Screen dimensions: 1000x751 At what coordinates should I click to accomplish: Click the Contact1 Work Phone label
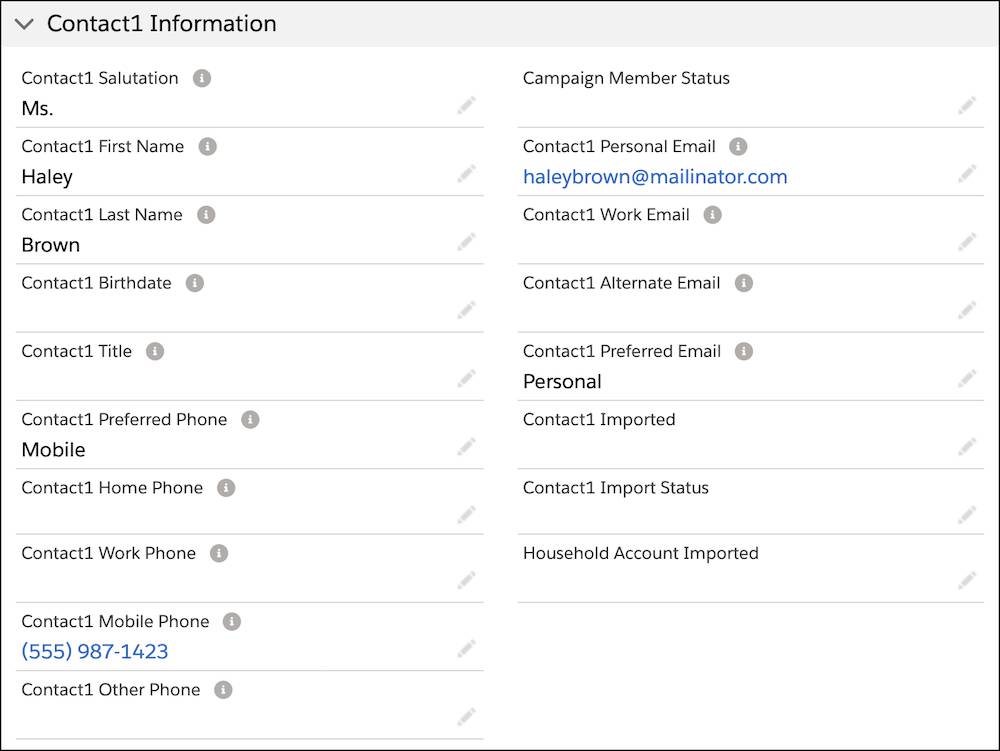(108, 553)
